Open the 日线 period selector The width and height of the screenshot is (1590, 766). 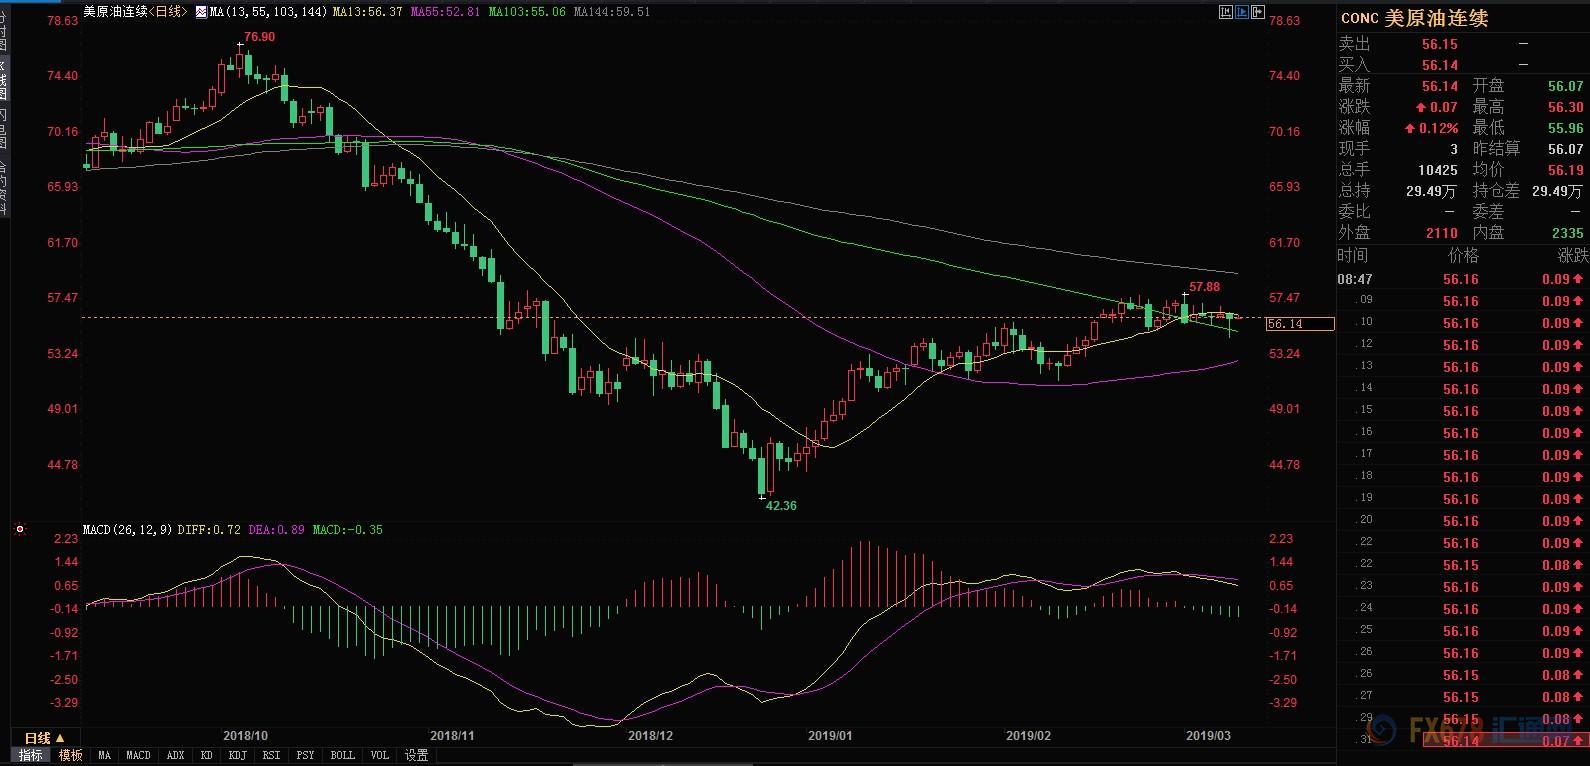[x=44, y=738]
